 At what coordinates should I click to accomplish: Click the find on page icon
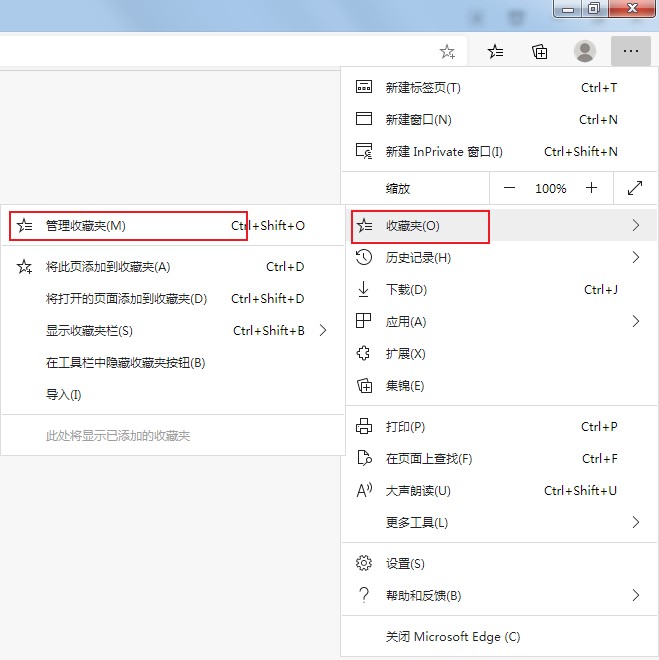coord(364,458)
